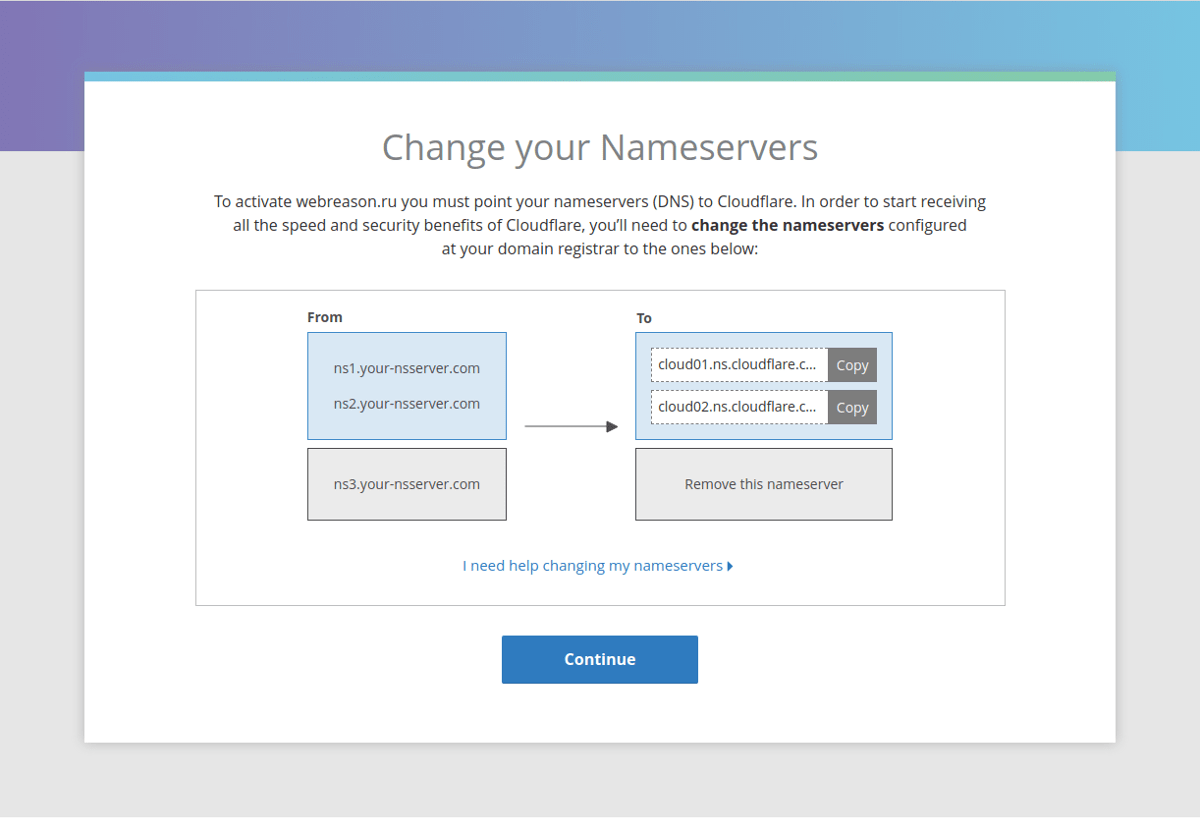The width and height of the screenshot is (1200, 820).
Task: Click 'Remove this nameserver' text
Action: pyautogui.click(x=764, y=484)
